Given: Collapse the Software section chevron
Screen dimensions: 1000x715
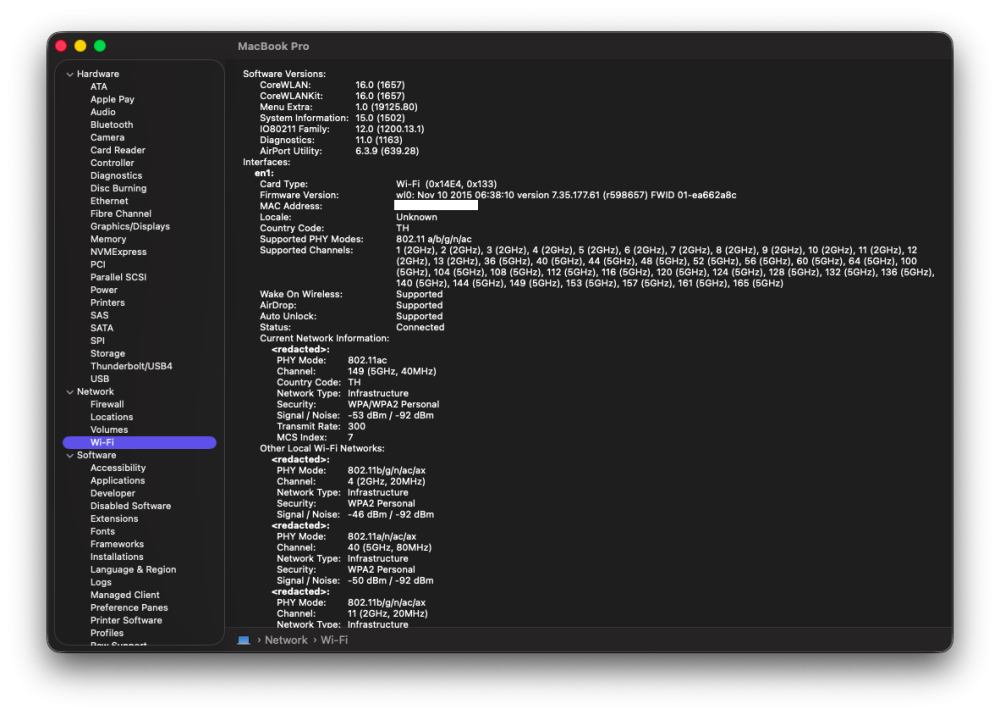Looking at the screenshot, I should 70,455.
